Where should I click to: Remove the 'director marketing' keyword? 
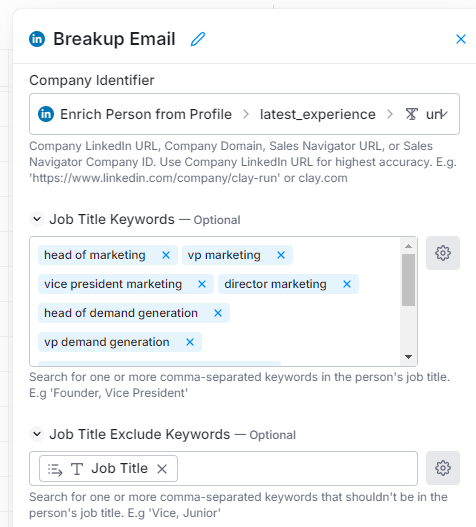point(347,284)
